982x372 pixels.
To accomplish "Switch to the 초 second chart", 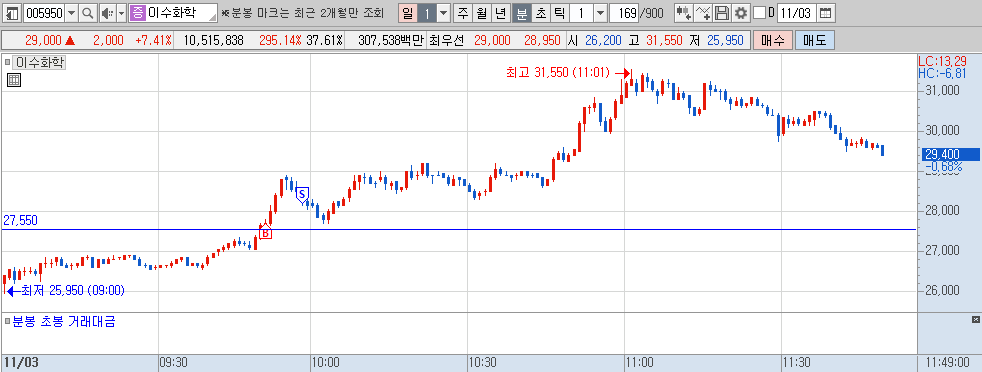I will coord(540,13).
